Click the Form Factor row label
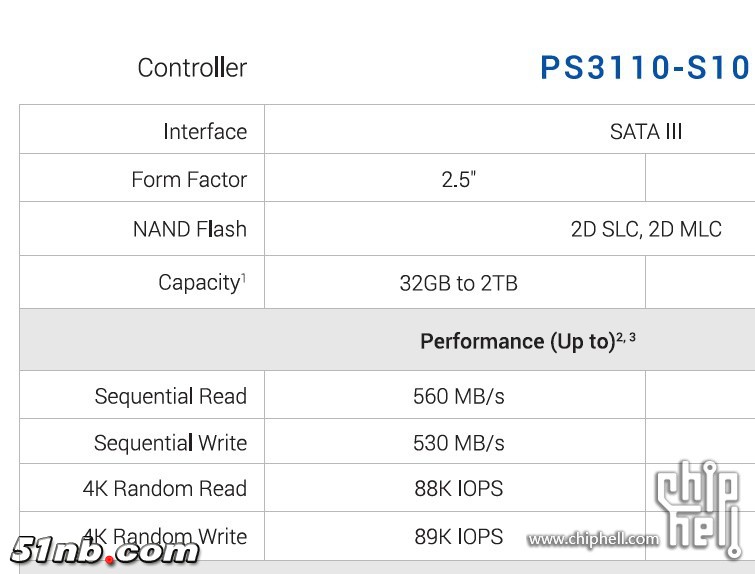Image resolution: width=755 pixels, height=574 pixels. tap(189, 180)
